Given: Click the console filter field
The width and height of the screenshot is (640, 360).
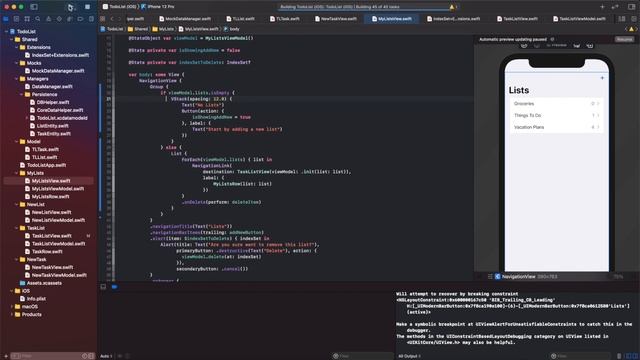Looking at the screenshot, I should click(x=580, y=356).
